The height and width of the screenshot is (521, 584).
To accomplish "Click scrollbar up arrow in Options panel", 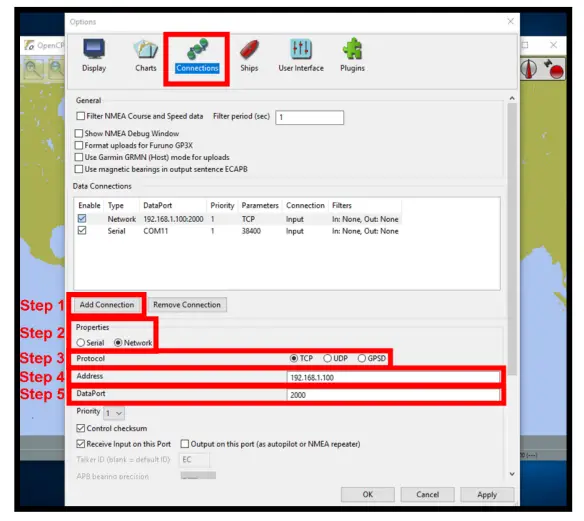I will (x=512, y=98).
